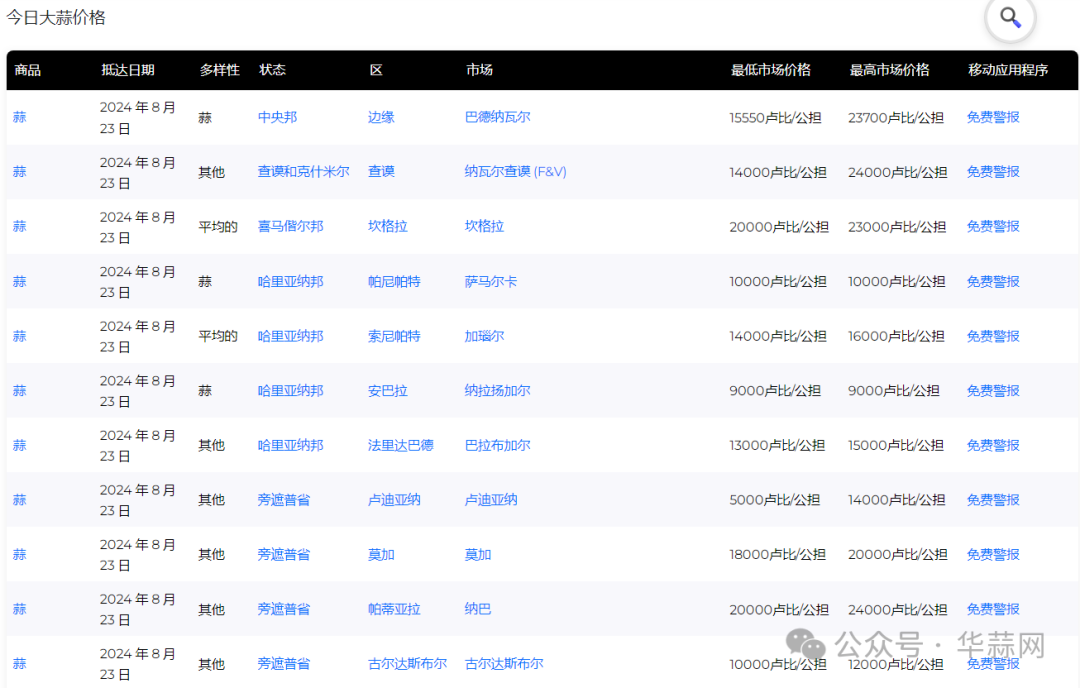This screenshot has height=688, width=1080.
Task: Open the 边缘 district link
Action: point(381,117)
